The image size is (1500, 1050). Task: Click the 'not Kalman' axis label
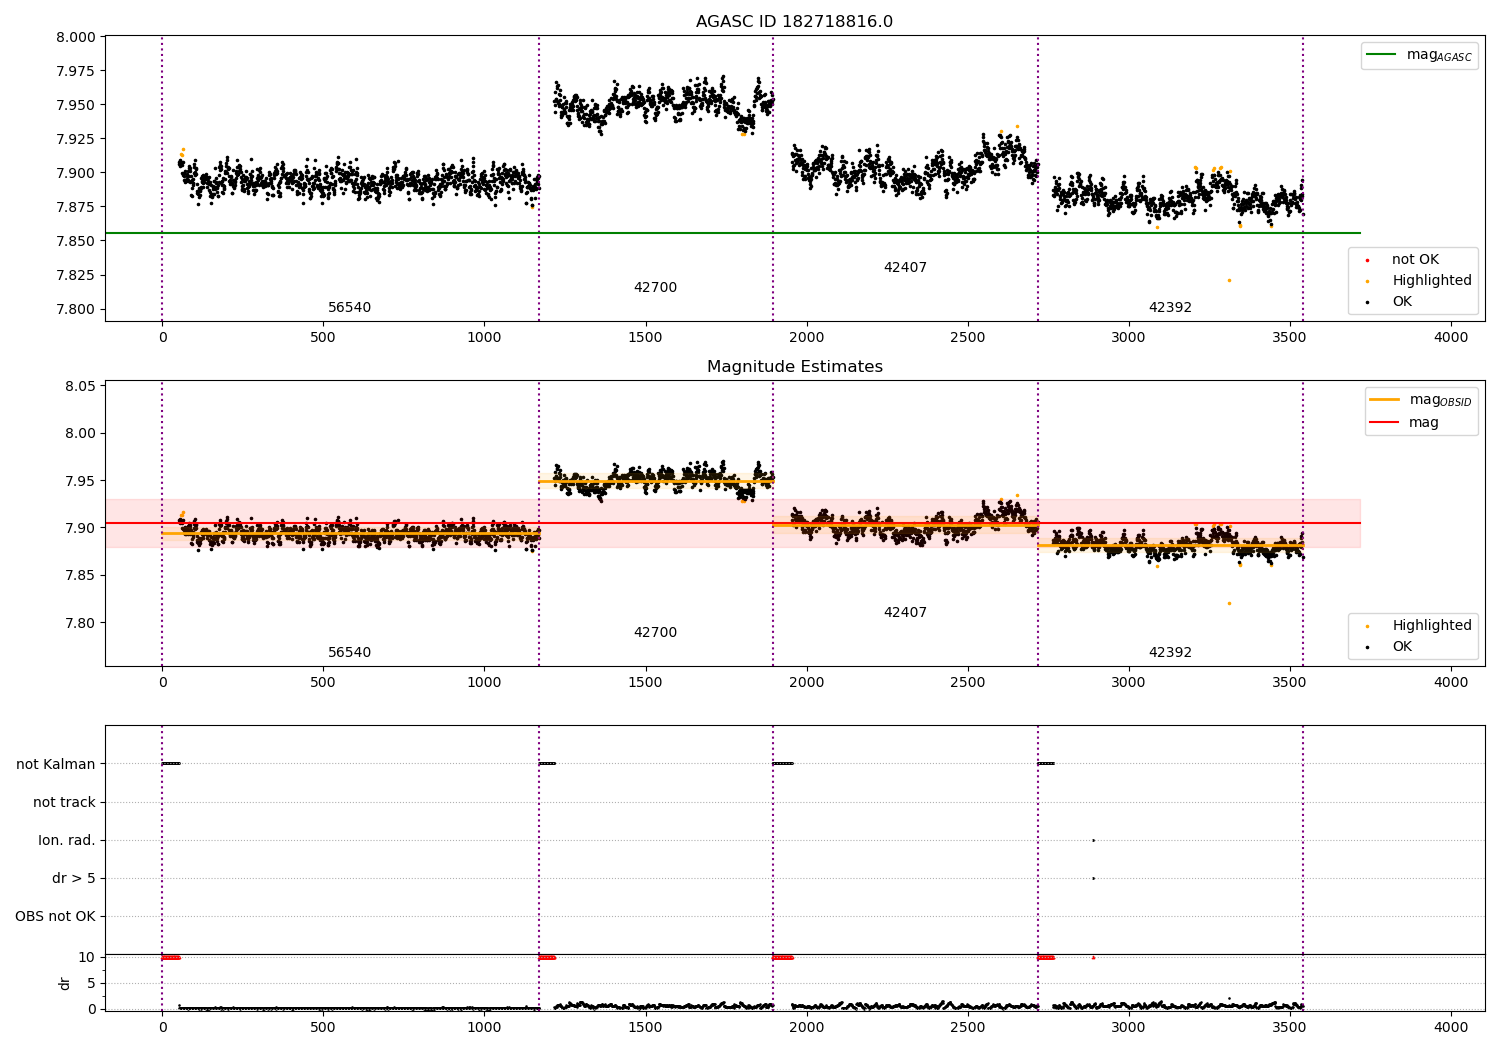(x=56, y=765)
